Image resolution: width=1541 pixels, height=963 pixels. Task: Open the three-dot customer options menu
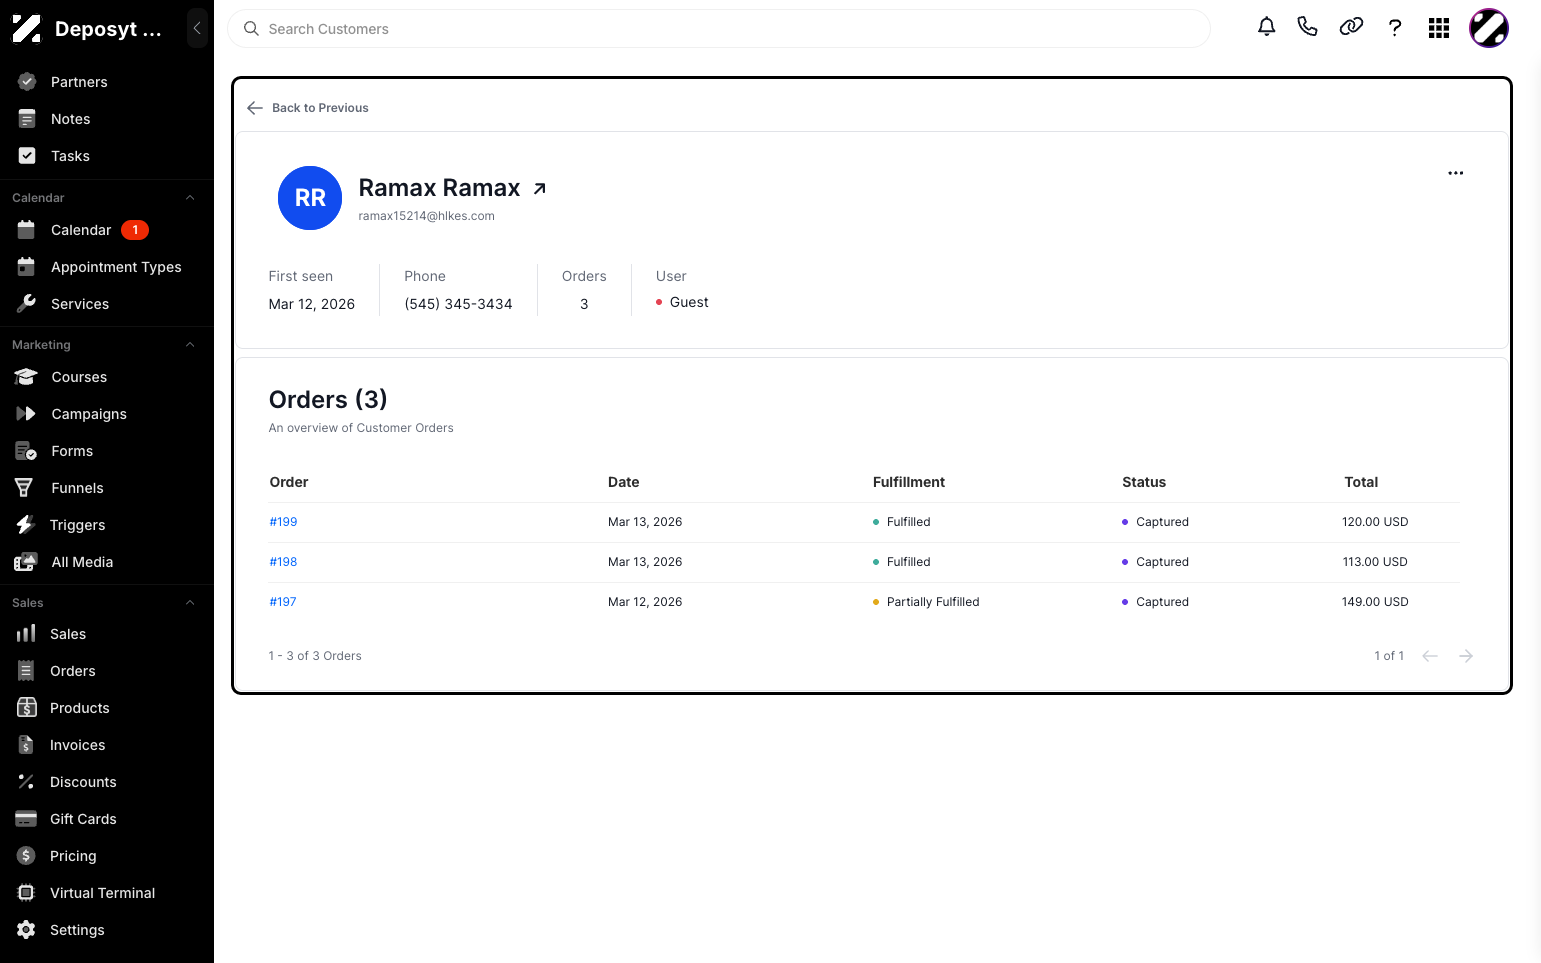(1456, 173)
